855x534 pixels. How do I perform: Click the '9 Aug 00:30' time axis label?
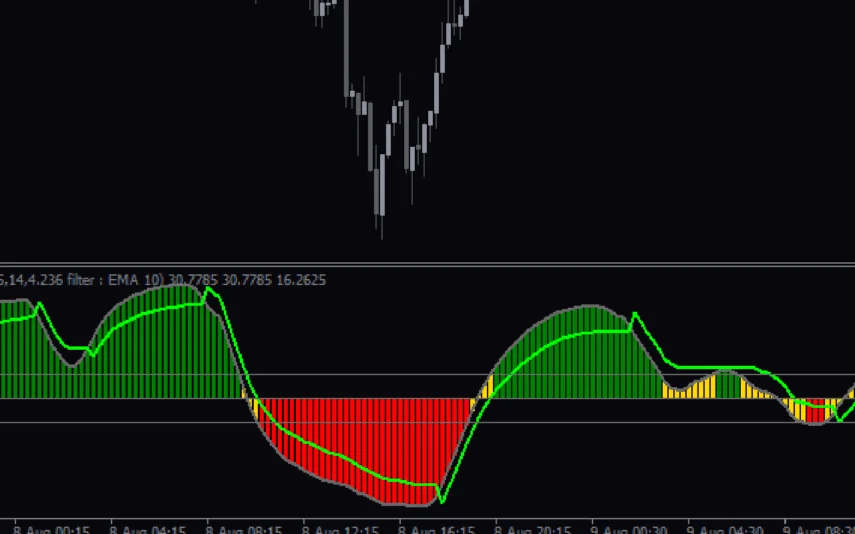tap(629, 526)
